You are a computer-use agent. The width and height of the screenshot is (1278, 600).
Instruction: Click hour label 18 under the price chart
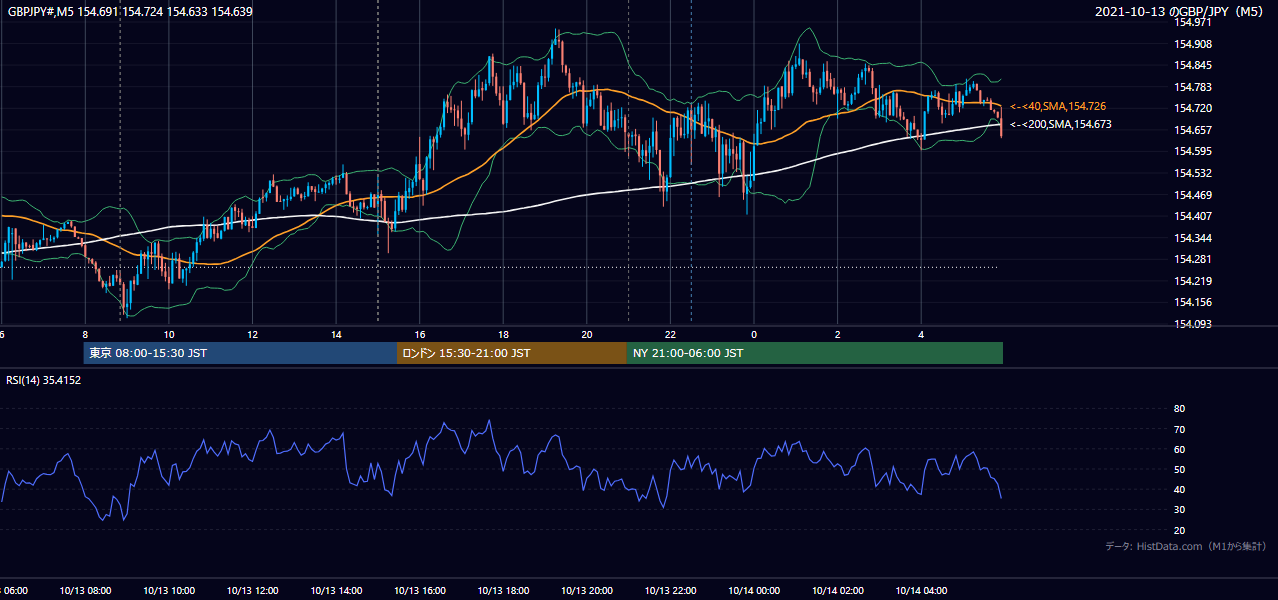503,334
